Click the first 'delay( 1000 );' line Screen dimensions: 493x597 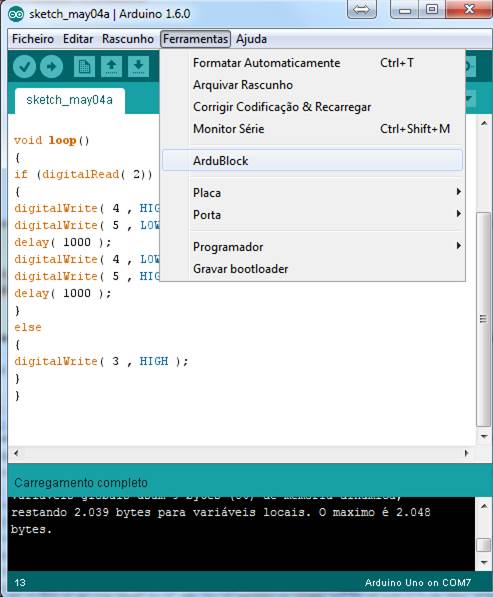[x=62, y=242]
